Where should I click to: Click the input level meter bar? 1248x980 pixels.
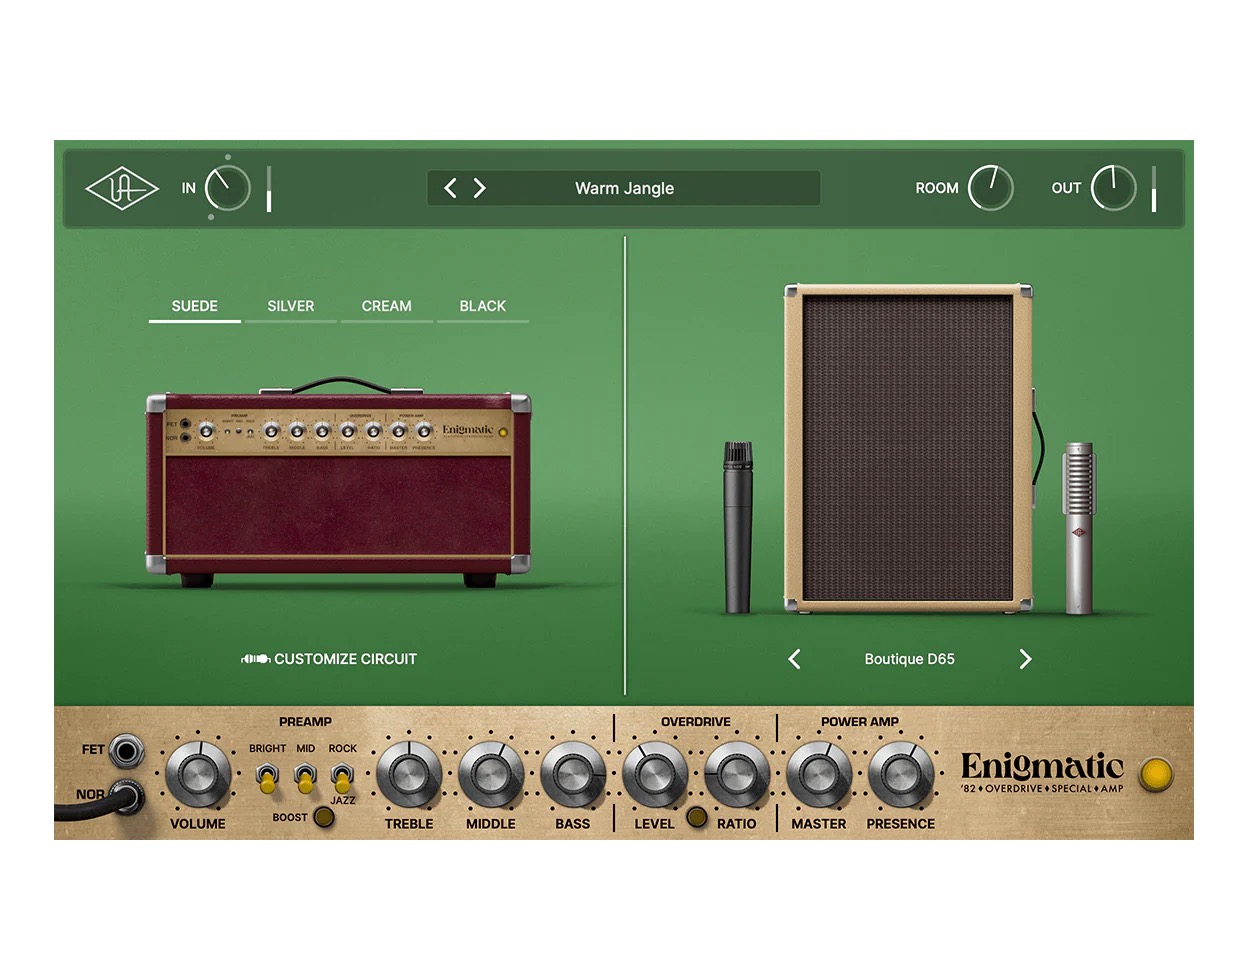click(x=269, y=188)
